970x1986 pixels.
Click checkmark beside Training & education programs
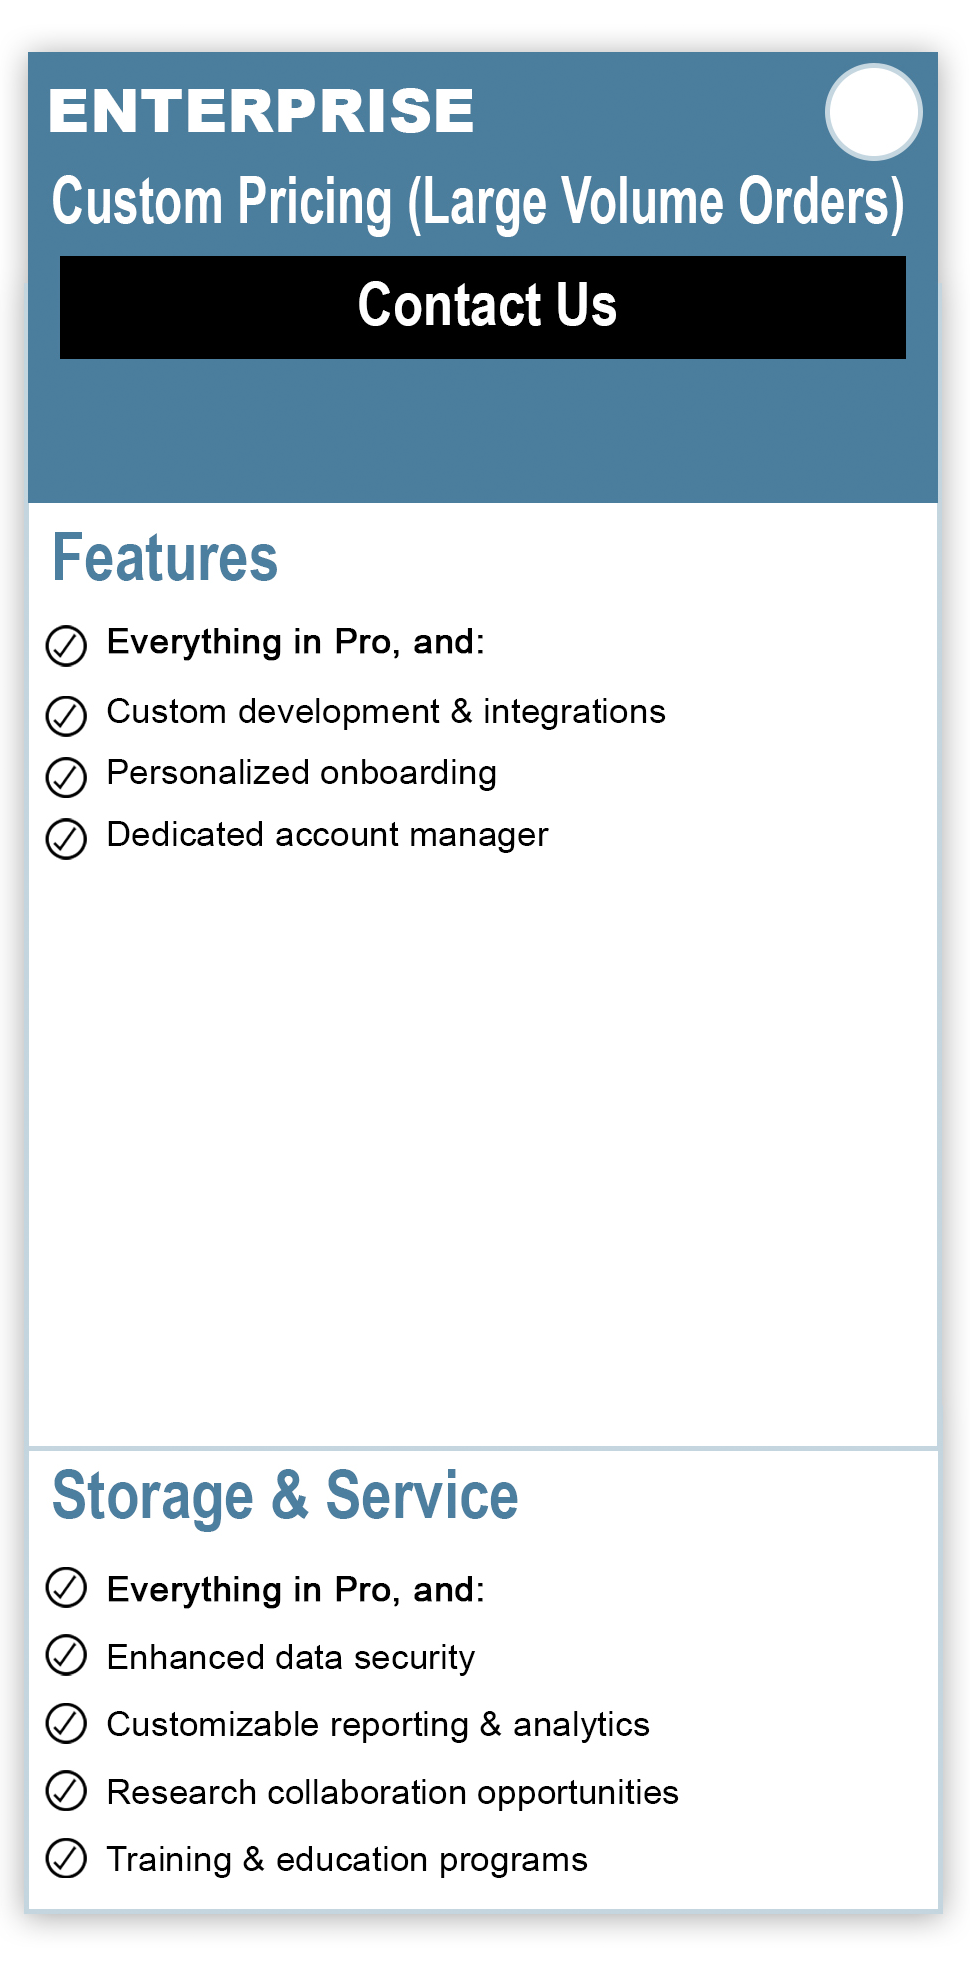[67, 1858]
